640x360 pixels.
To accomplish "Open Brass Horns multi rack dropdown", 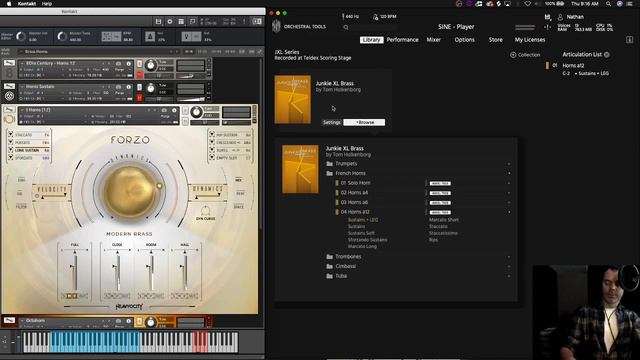I will click(x=21, y=51).
